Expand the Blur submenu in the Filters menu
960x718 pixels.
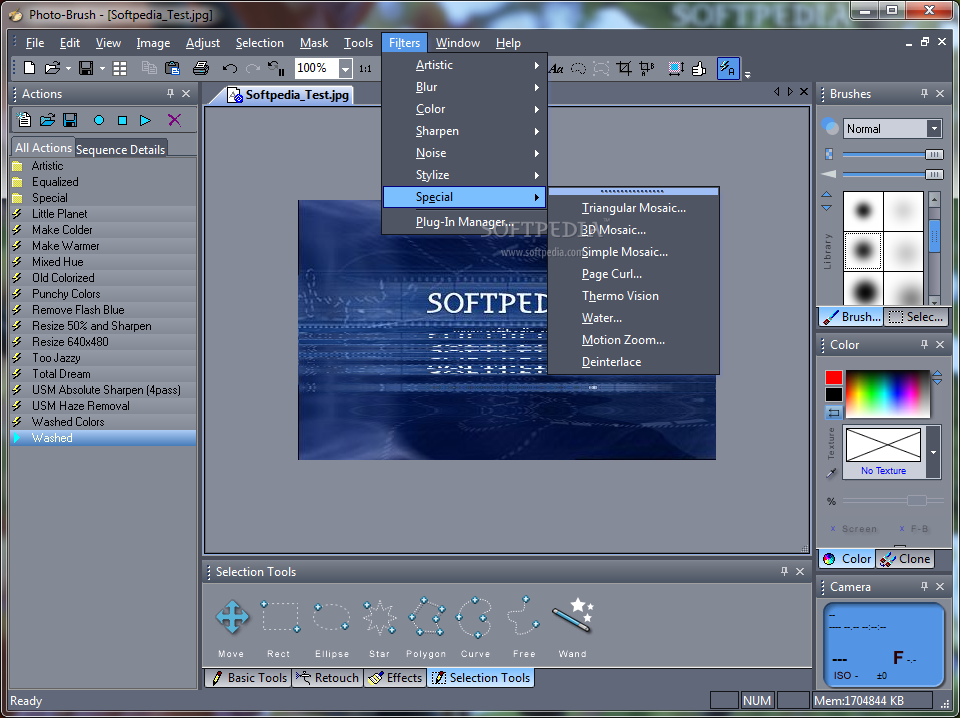465,87
